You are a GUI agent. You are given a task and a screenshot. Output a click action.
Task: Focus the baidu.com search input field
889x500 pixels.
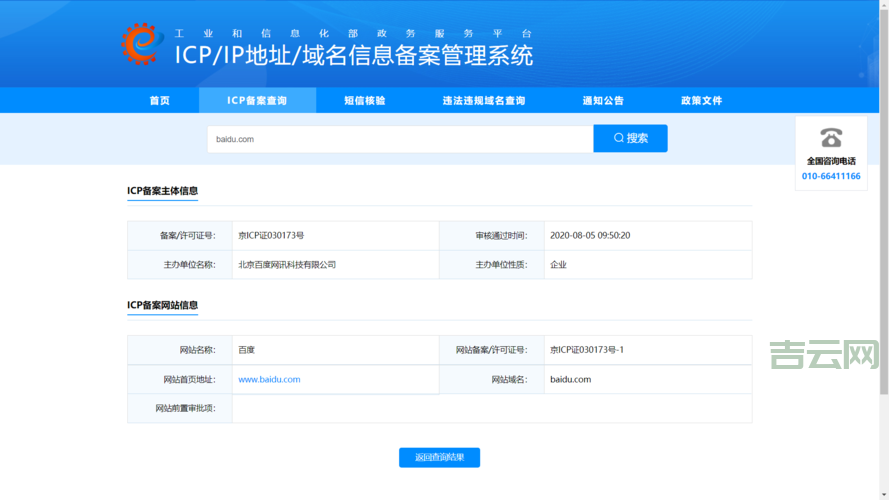pyautogui.click(x=400, y=139)
